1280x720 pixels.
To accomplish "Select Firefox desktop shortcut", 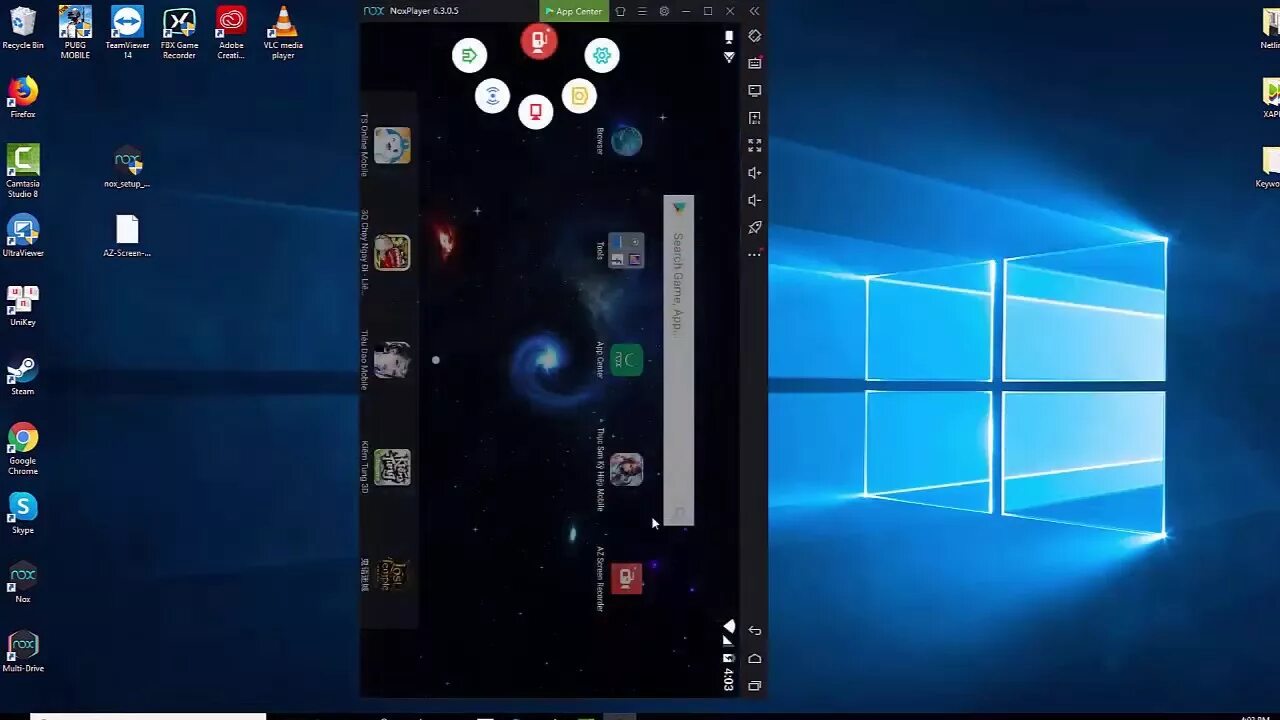I will (x=23, y=97).
